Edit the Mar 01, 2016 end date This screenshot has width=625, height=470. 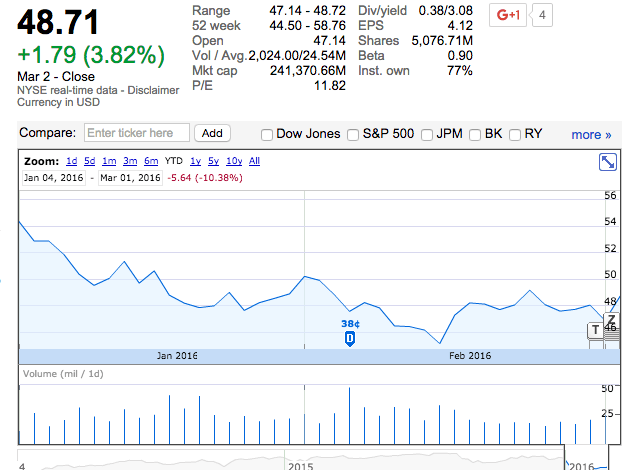click(x=130, y=178)
